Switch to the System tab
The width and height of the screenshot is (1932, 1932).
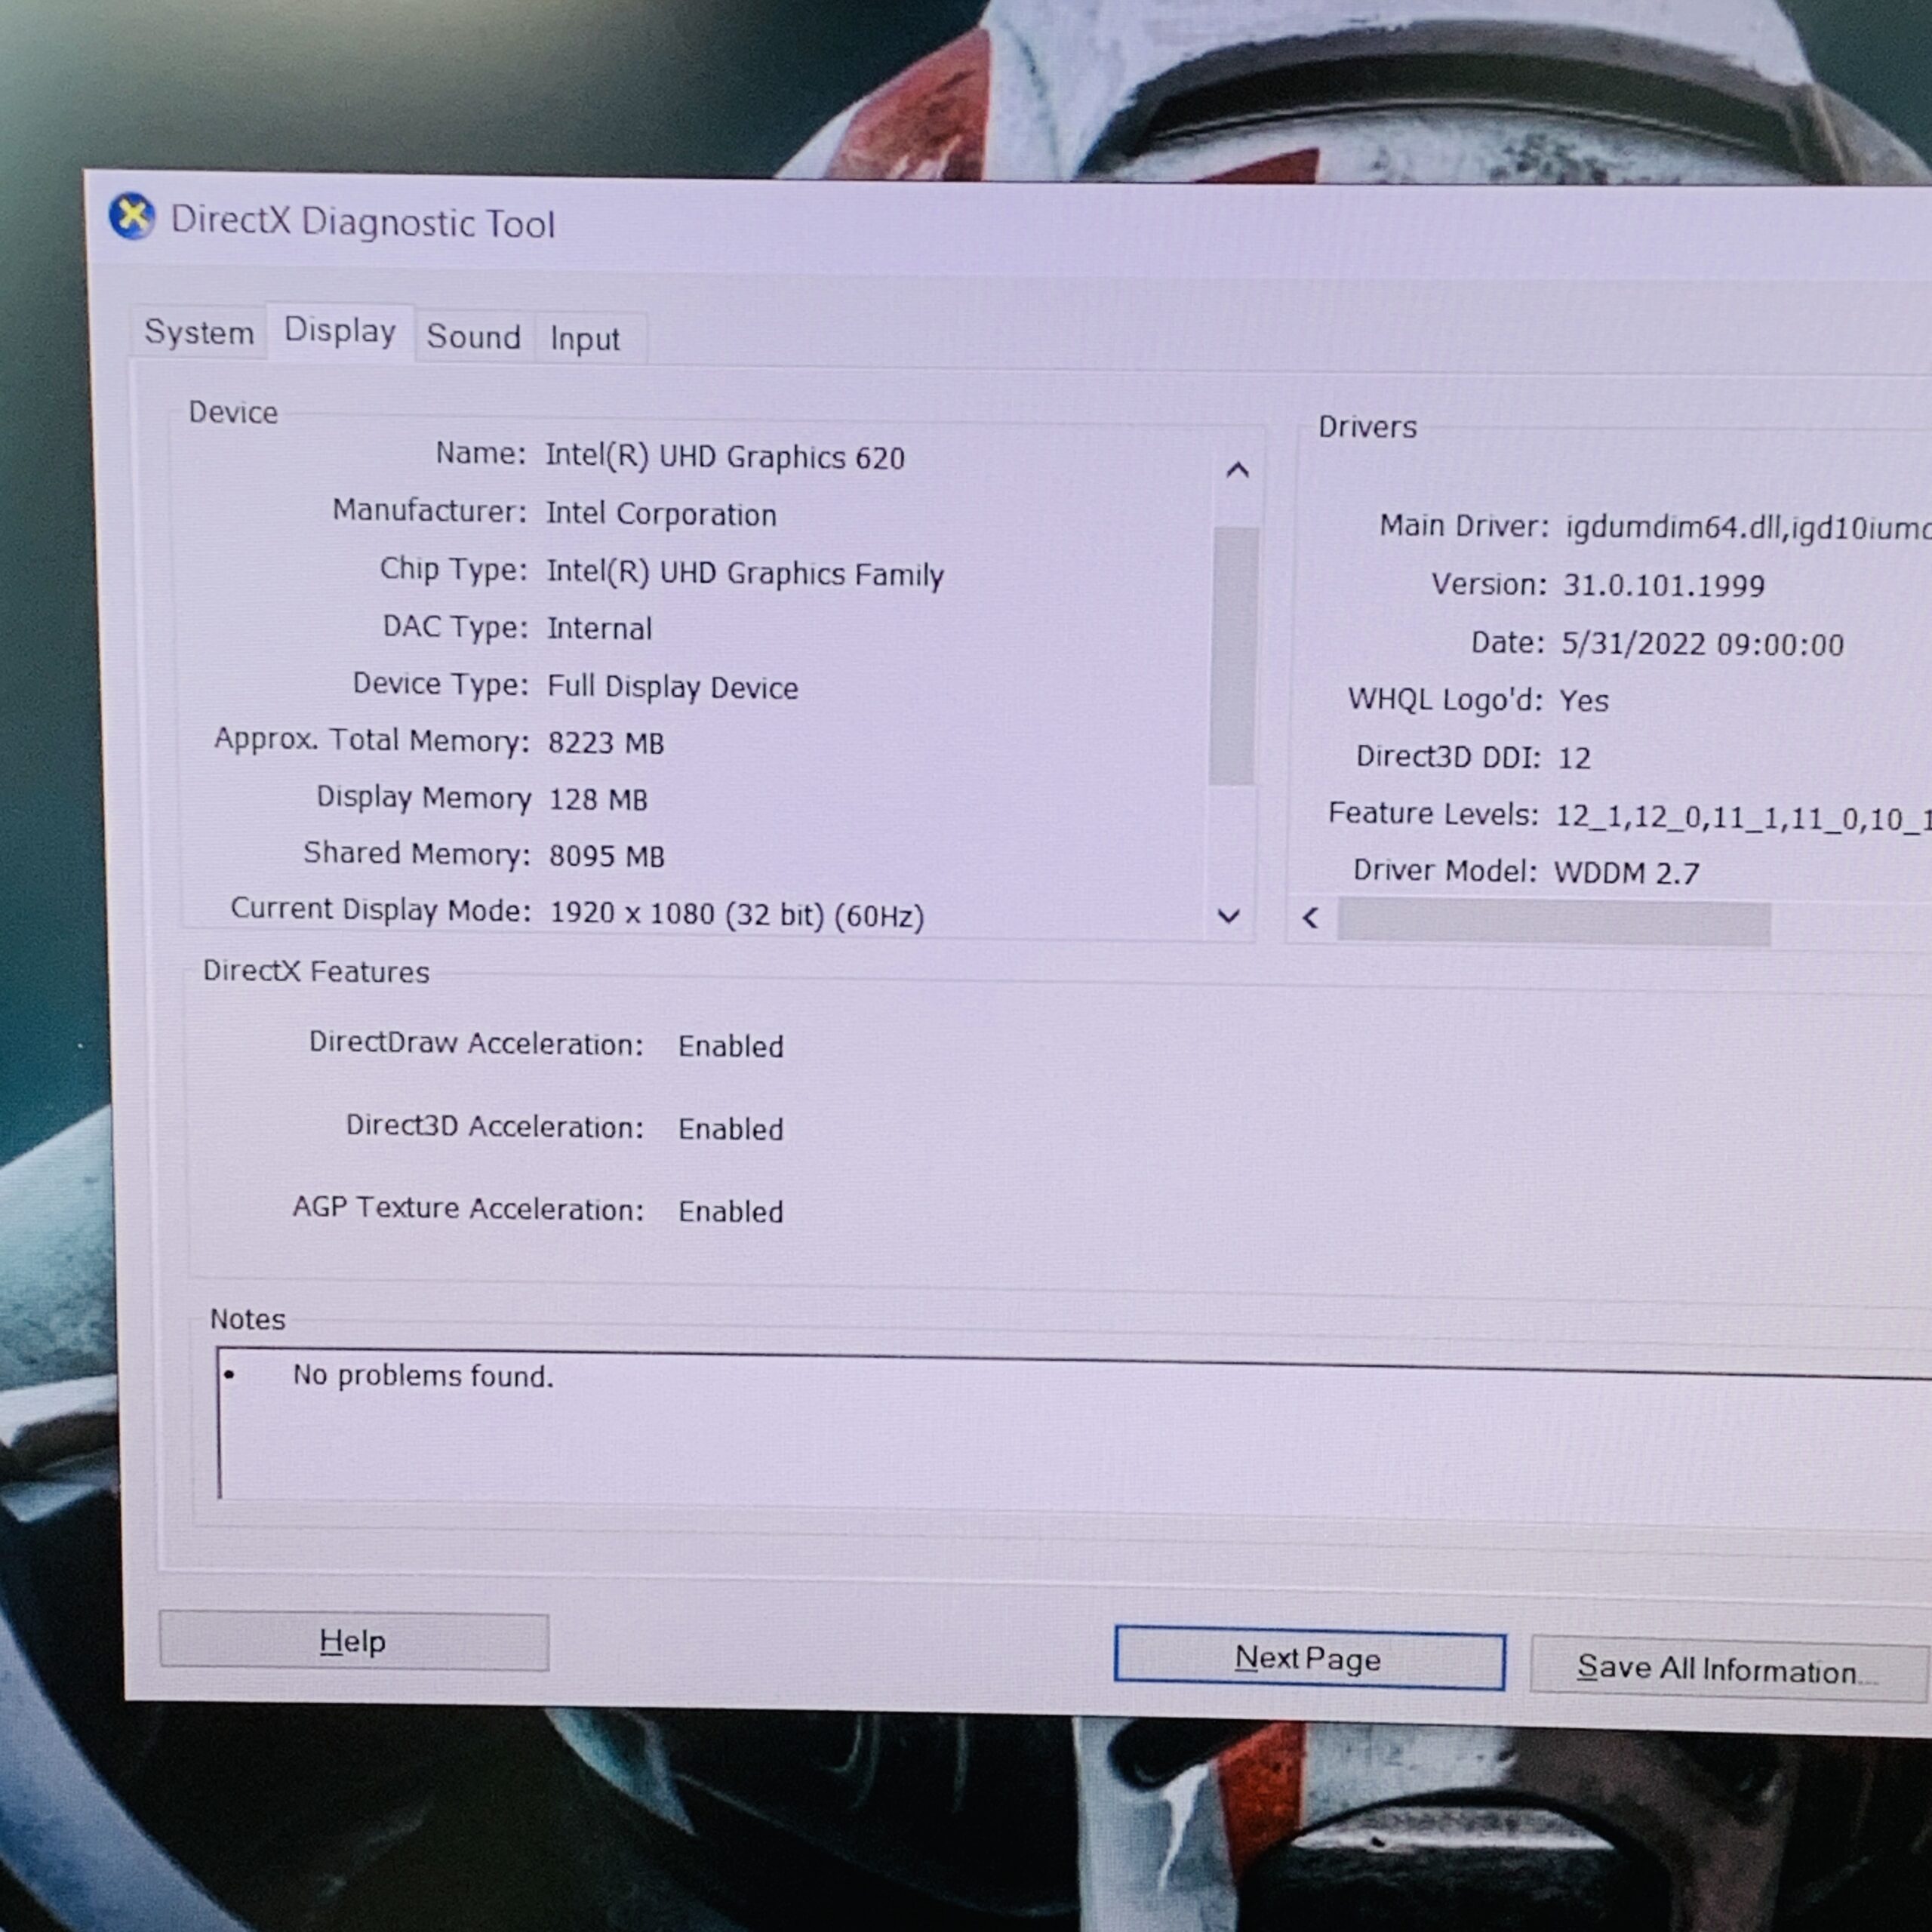pos(199,332)
